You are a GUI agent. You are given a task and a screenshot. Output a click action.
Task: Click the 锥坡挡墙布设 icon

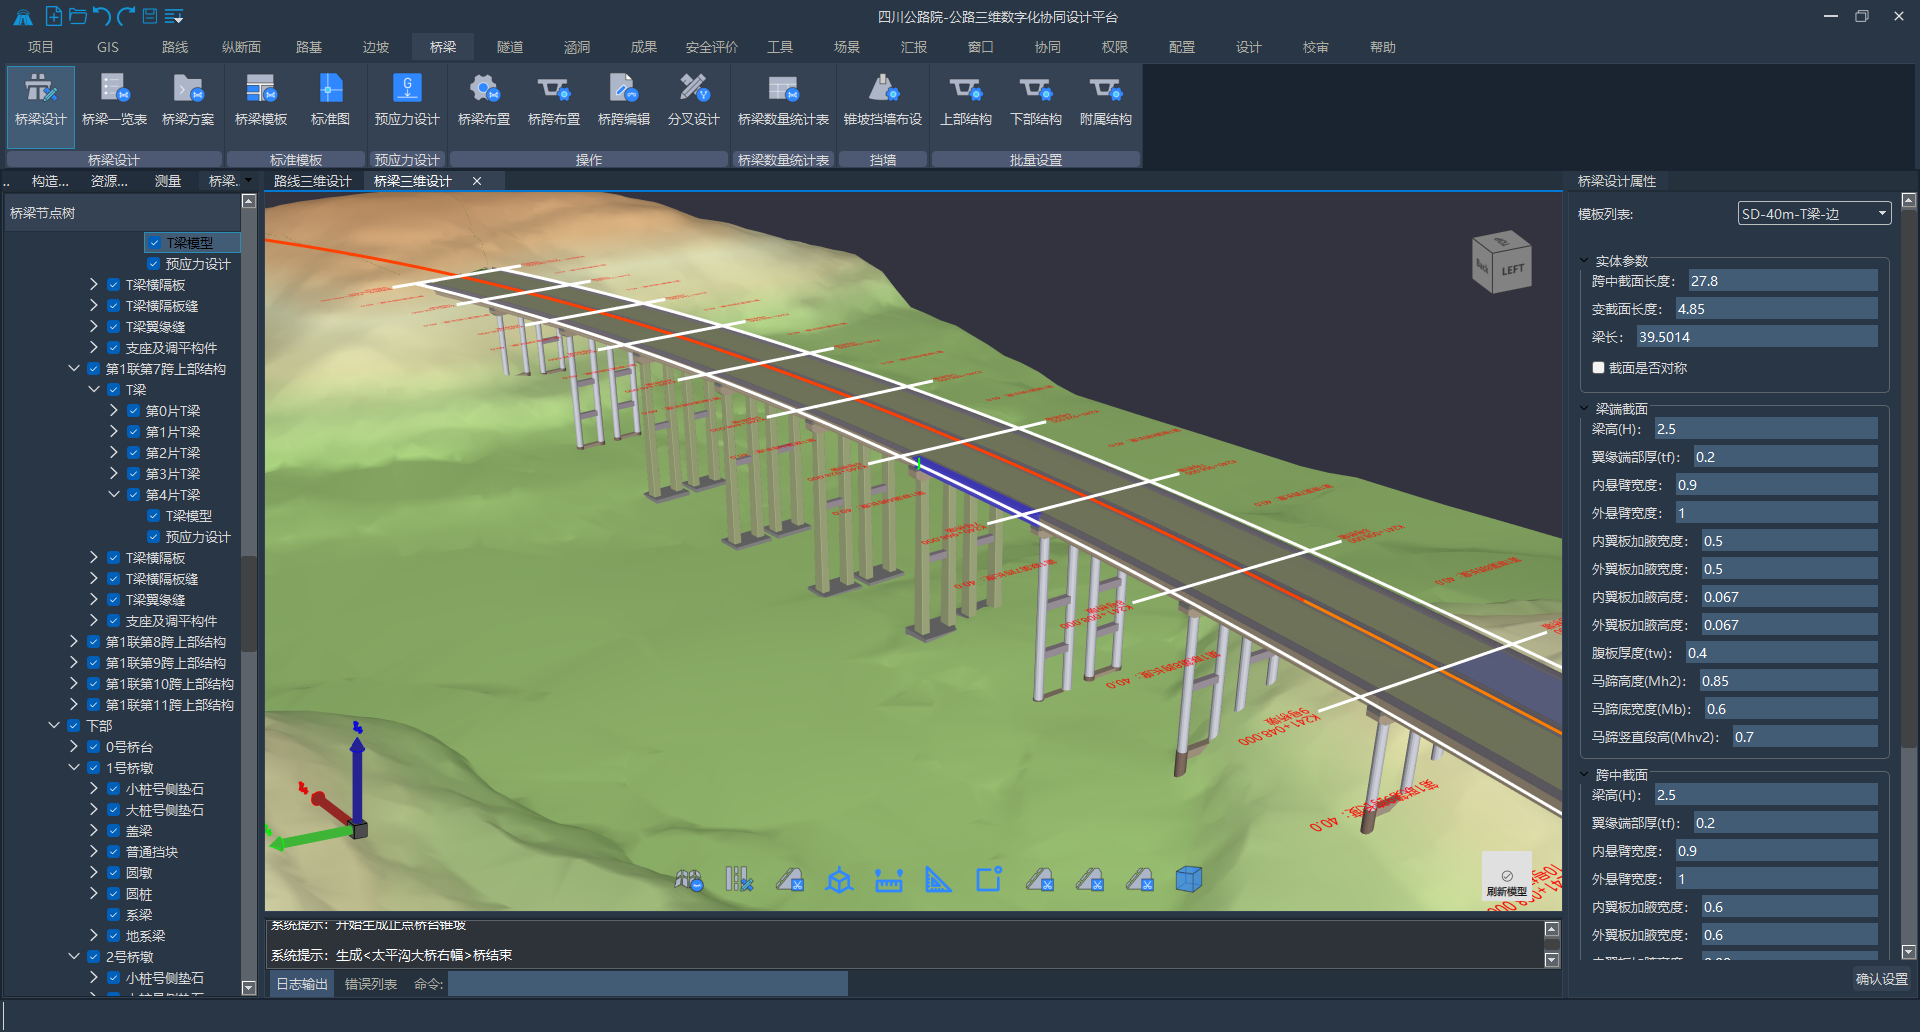coord(882,100)
